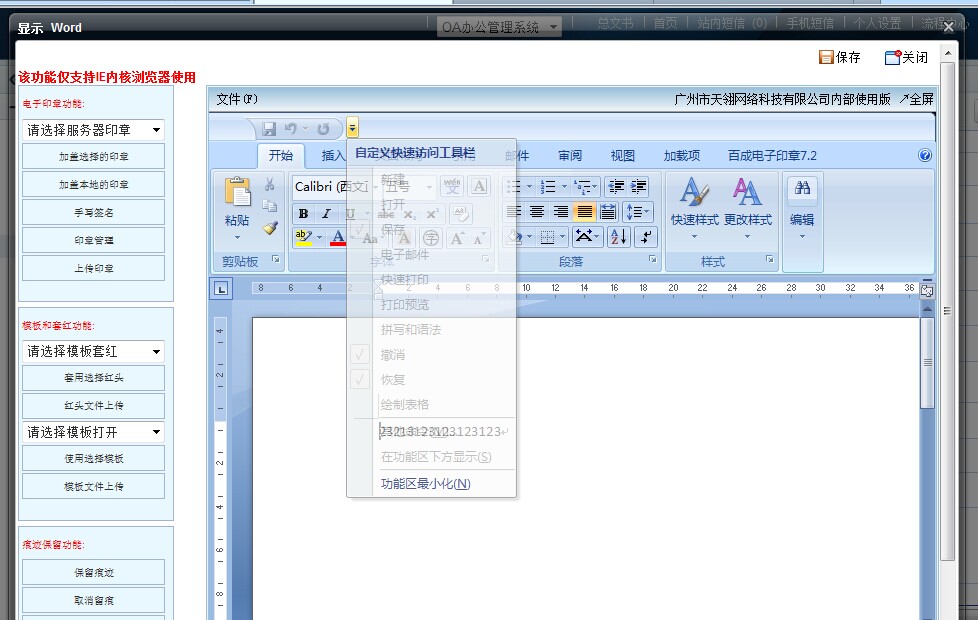Expand the Paste (粘贴) options arrow
Image resolution: width=978 pixels, height=620 pixels.
(237, 238)
